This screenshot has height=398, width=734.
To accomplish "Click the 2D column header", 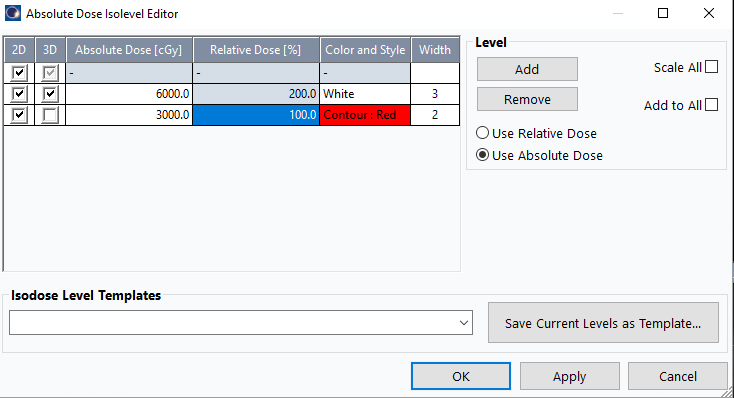I will 19,50.
